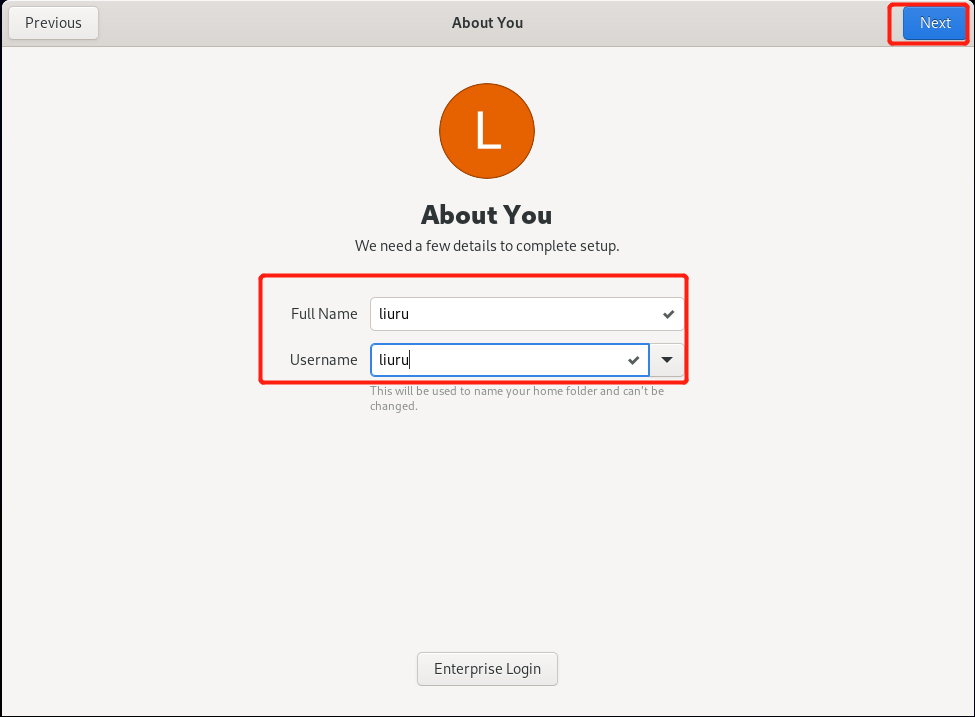Expand the Username suggestions dropdown arrow
975x717 pixels.
(x=667, y=360)
